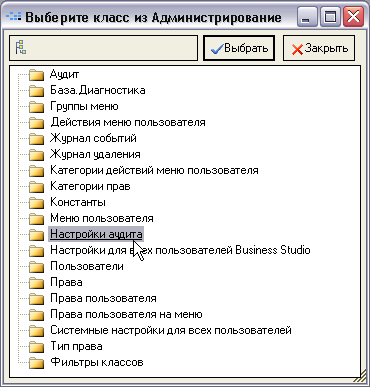Select Настройки для всех пользователей Business Studio
The image size is (370, 387).
(180, 250)
